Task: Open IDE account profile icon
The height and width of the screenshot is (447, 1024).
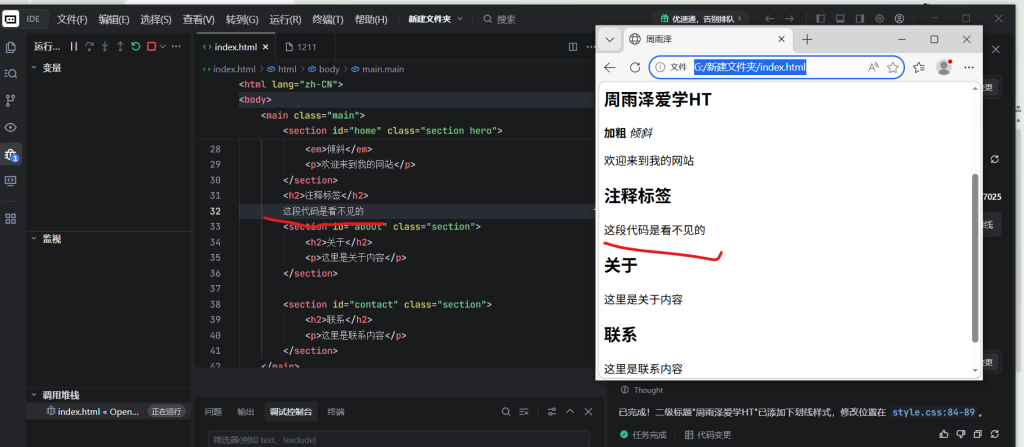Action: [x=899, y=19]
